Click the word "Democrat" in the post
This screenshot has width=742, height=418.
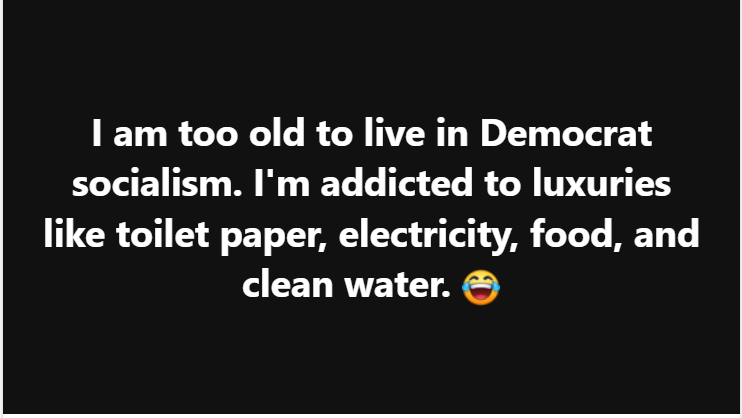point(566,133)
